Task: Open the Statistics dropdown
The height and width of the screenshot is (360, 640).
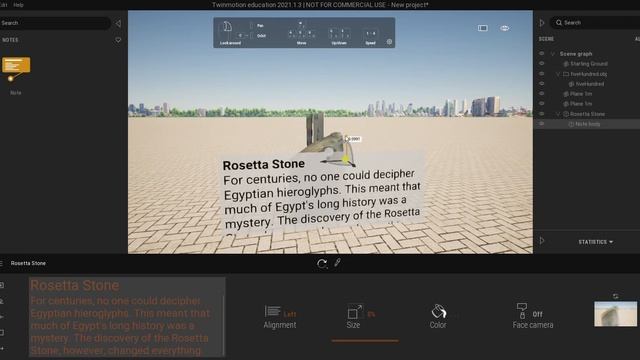Action: [x=596, y=242]
